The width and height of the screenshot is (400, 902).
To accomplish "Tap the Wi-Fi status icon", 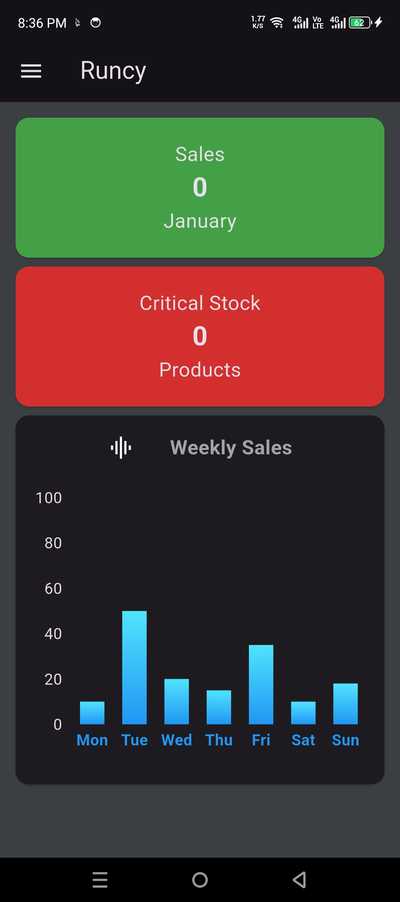I will [277, 23].
